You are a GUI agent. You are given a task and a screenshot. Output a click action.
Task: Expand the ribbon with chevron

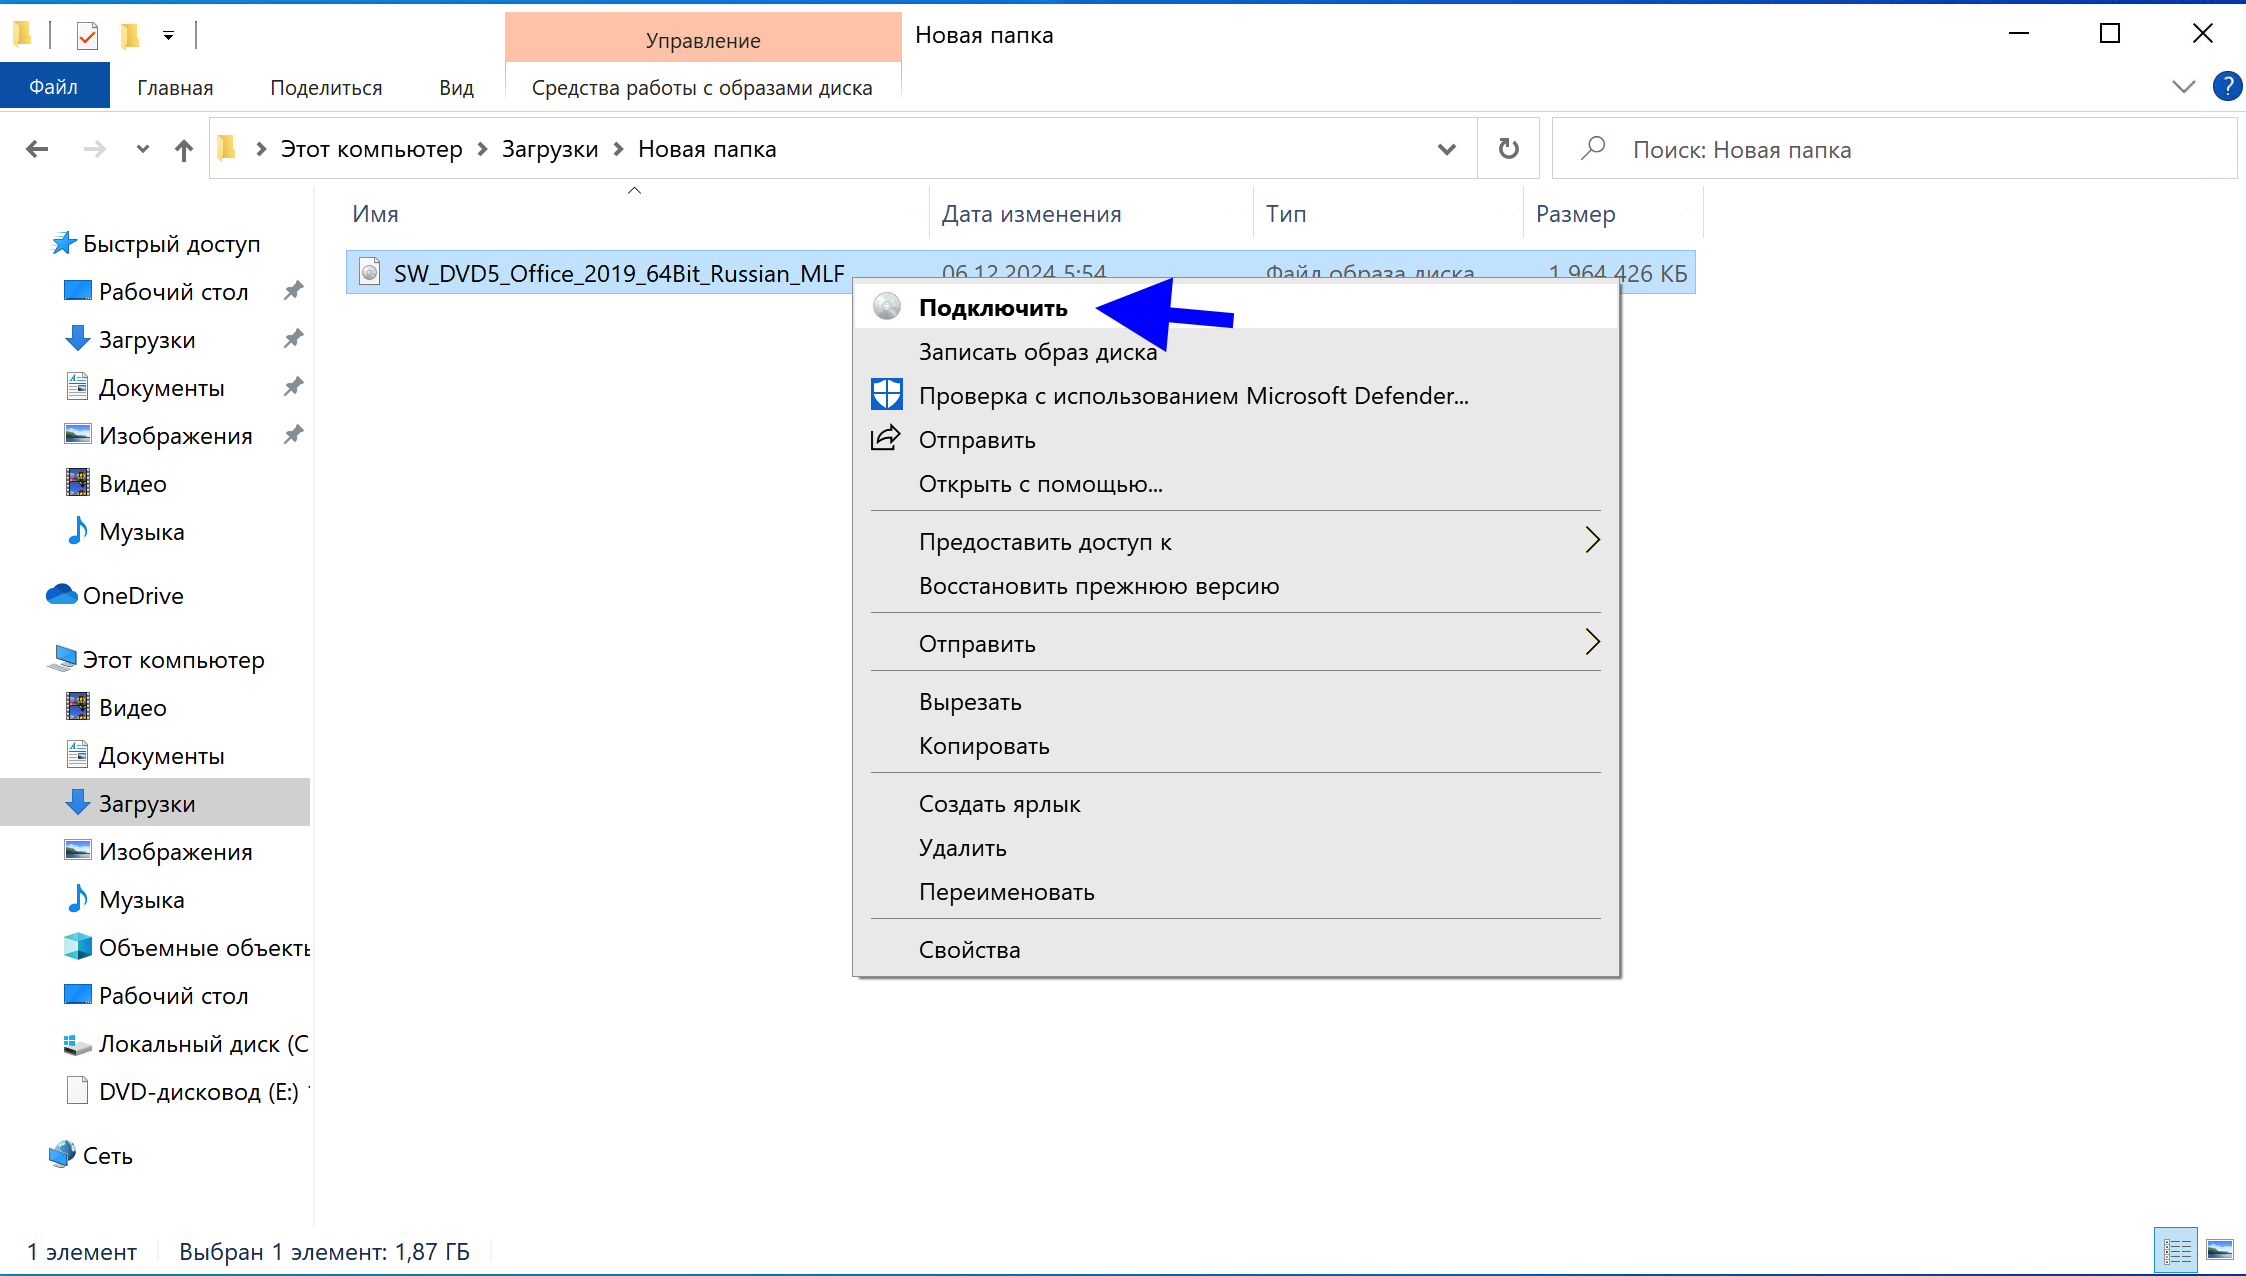coord(2183,87)
